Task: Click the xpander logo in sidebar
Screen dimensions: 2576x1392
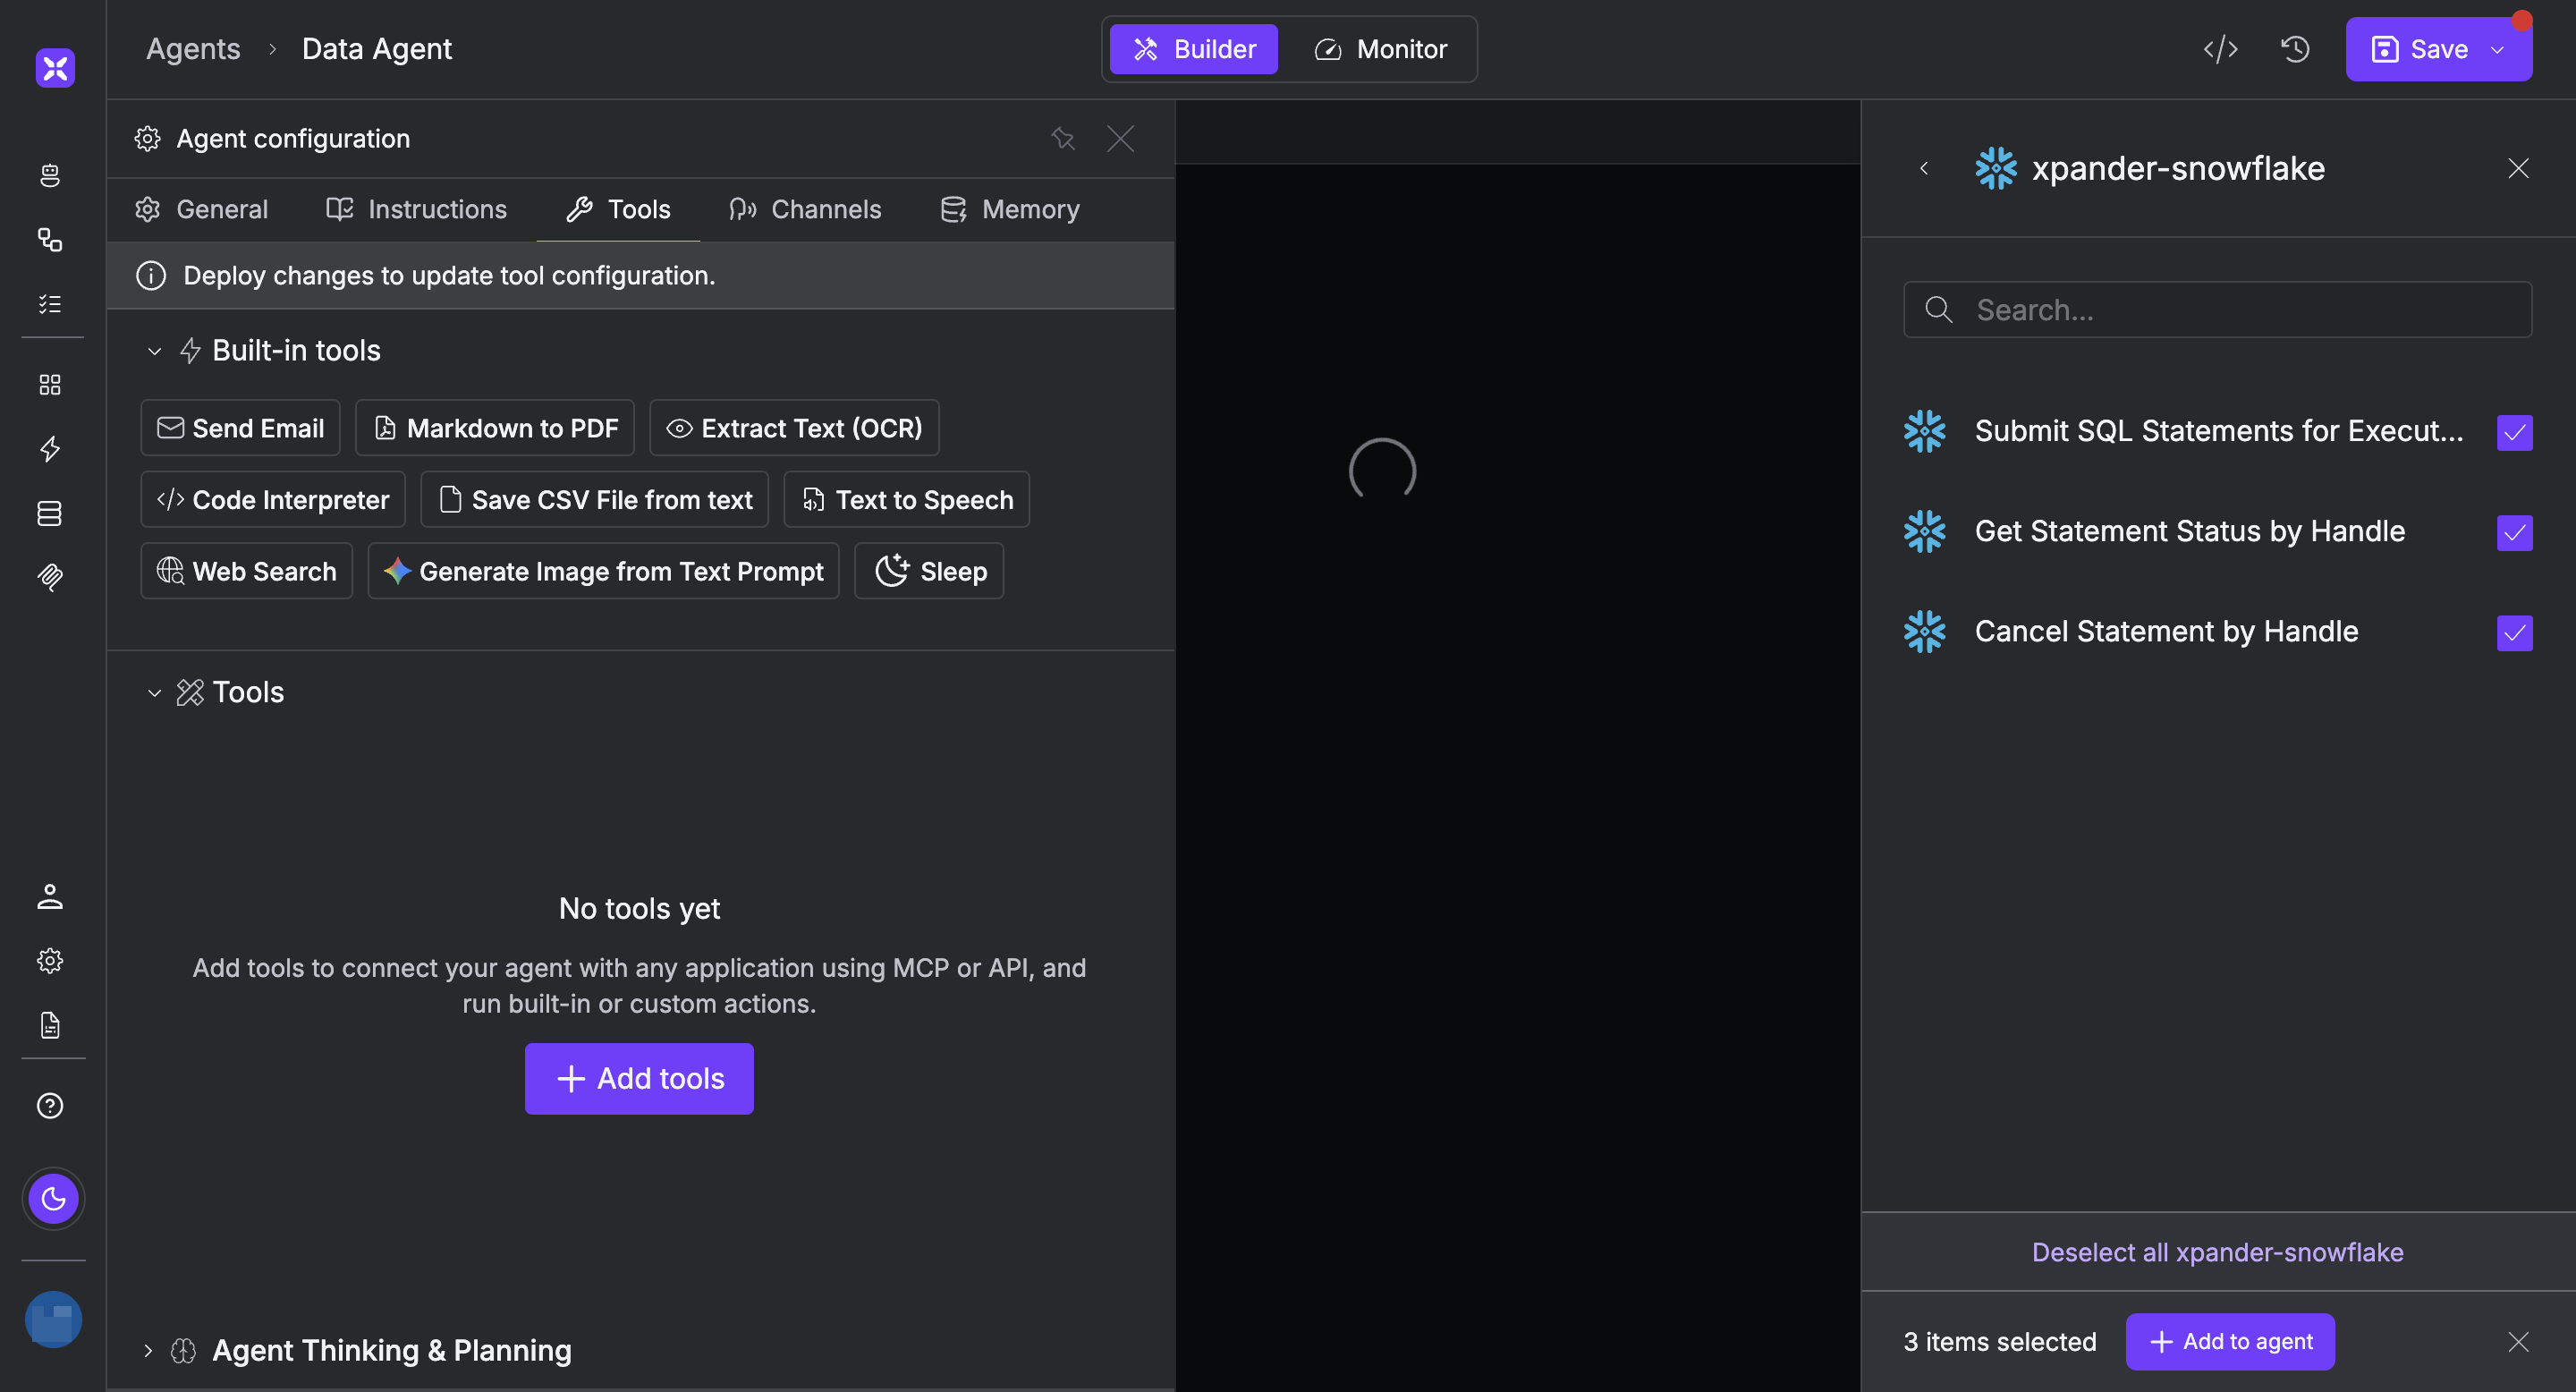Action: [x=55, y=68]
